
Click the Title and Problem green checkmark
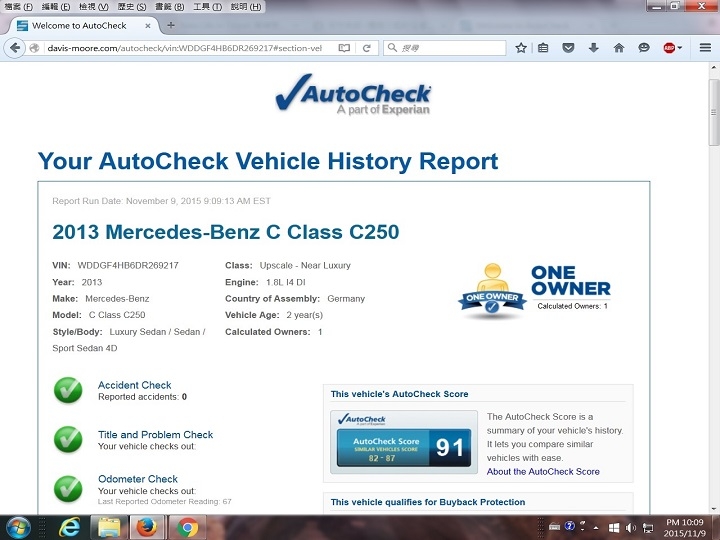click(68, 439)
